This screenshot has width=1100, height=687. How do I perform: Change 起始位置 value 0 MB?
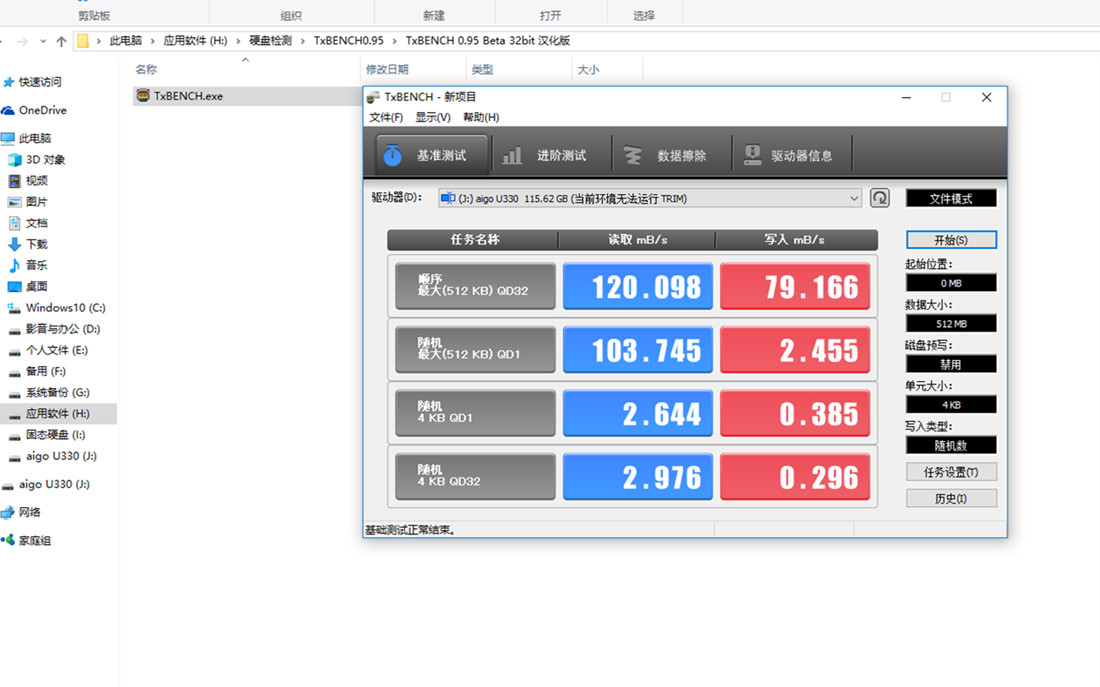coord(951,283)
